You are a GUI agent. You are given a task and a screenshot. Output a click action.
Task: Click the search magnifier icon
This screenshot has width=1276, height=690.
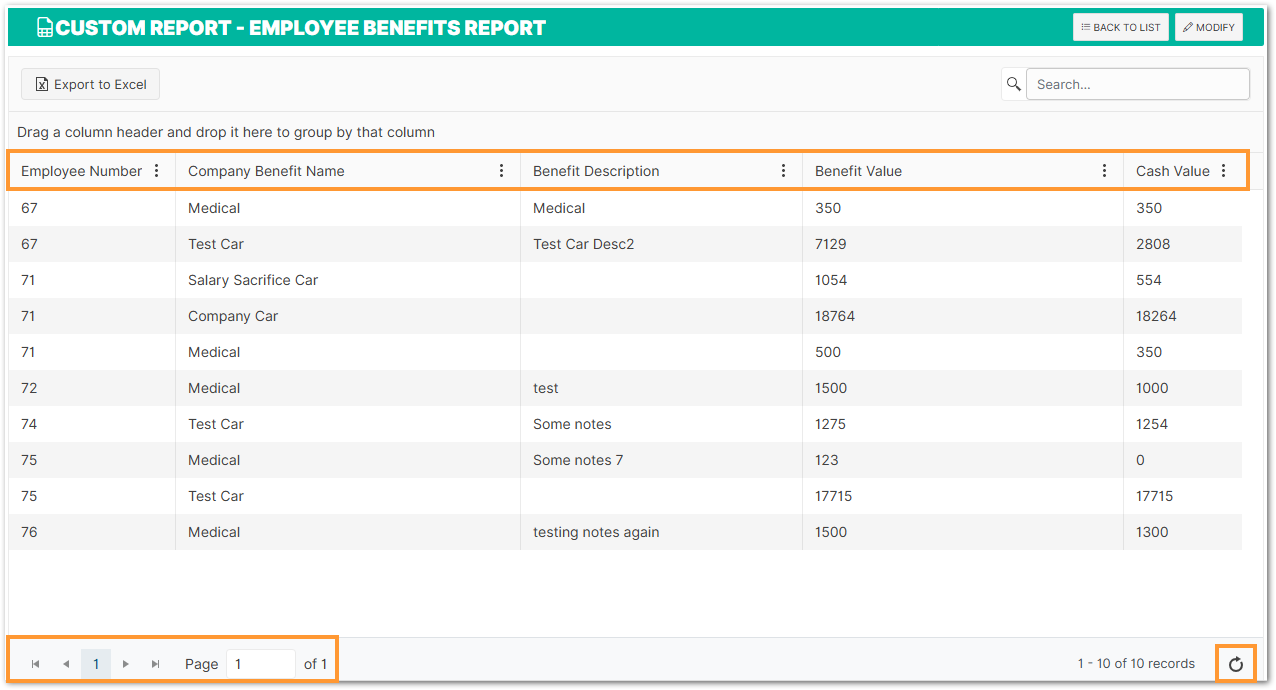1014,84
